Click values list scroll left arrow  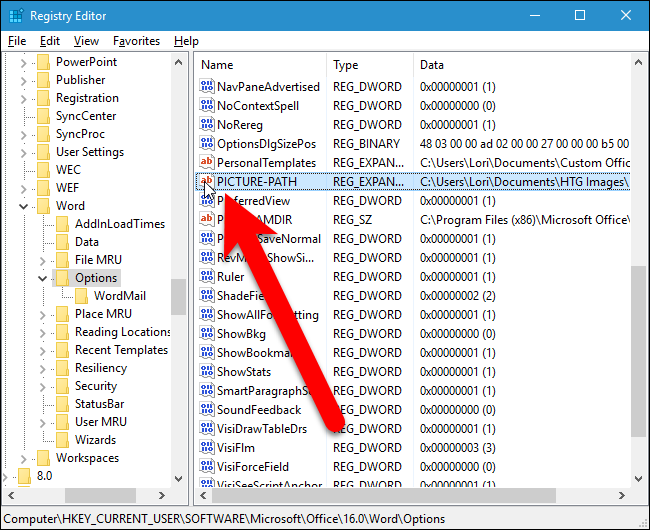pyautogui.click(x=203, y=495)
